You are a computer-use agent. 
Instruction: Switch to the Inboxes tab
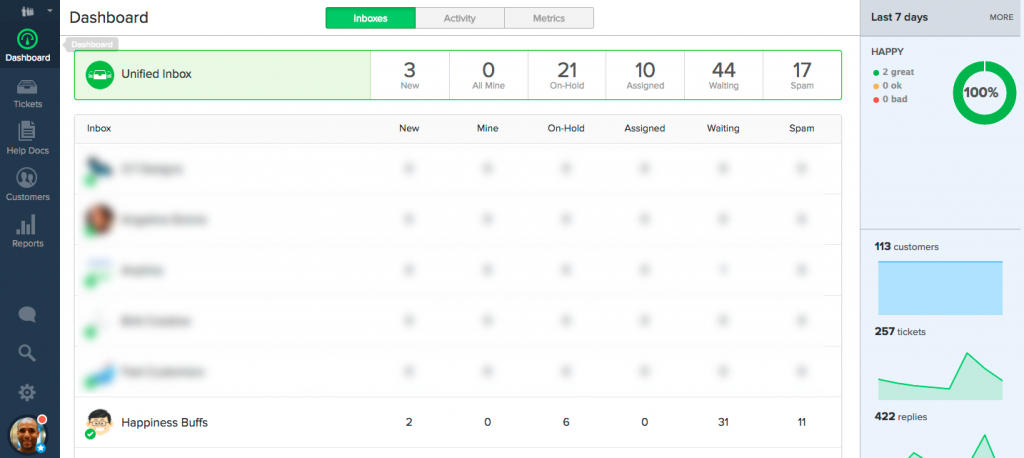370,18
